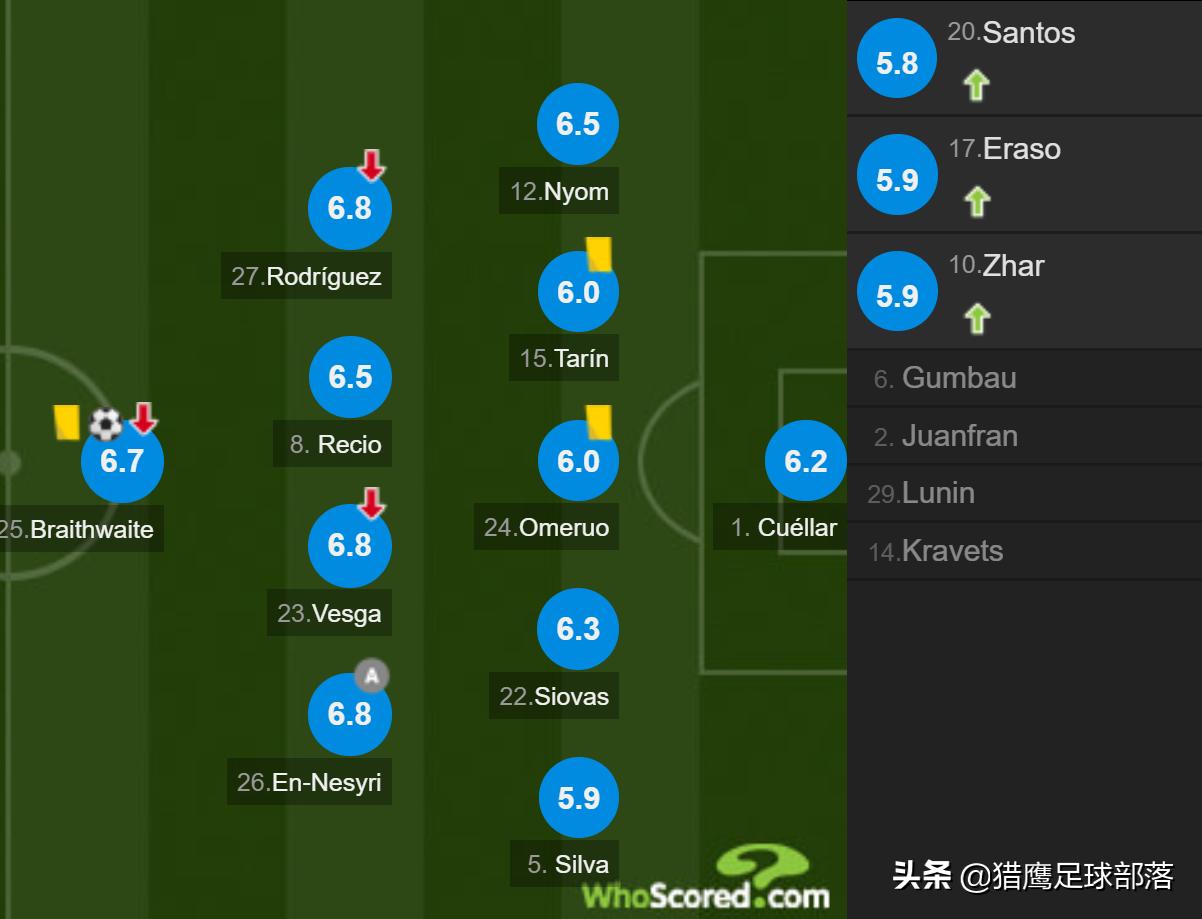This screenshot has width=1202, height=919.
Task: Click Kravets in the bench list
Action: pyautogui.click(x=950, y=551)
